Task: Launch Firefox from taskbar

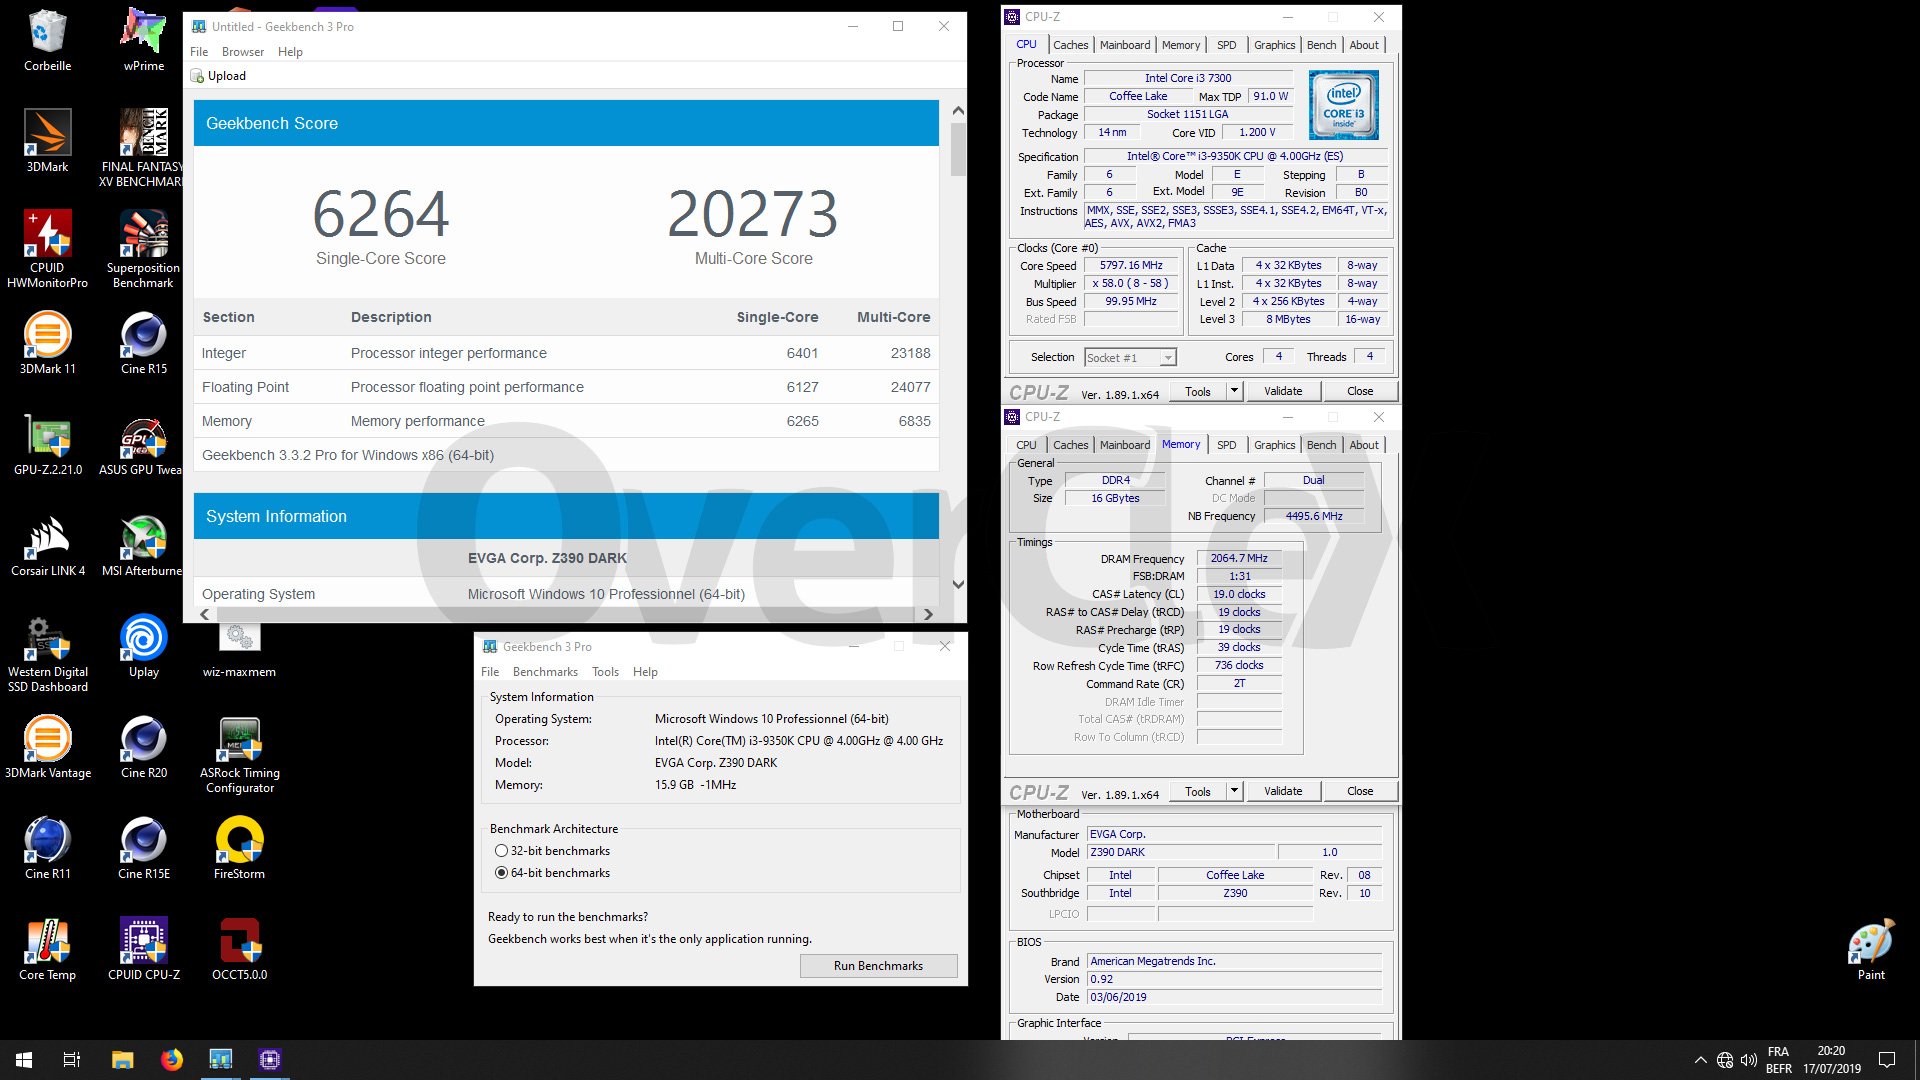Action: coord(171,1060)
